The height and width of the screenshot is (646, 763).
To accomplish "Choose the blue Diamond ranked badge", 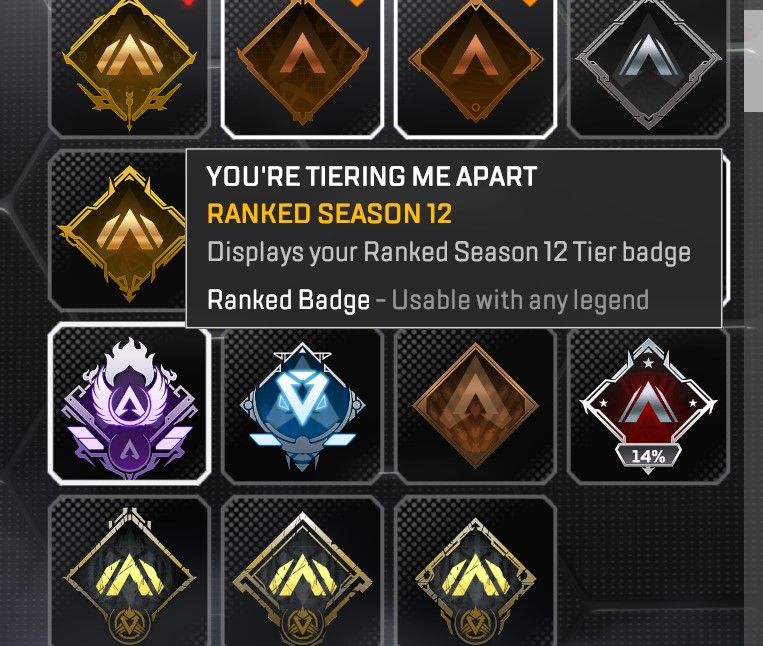I will click(x=302, y=405).
